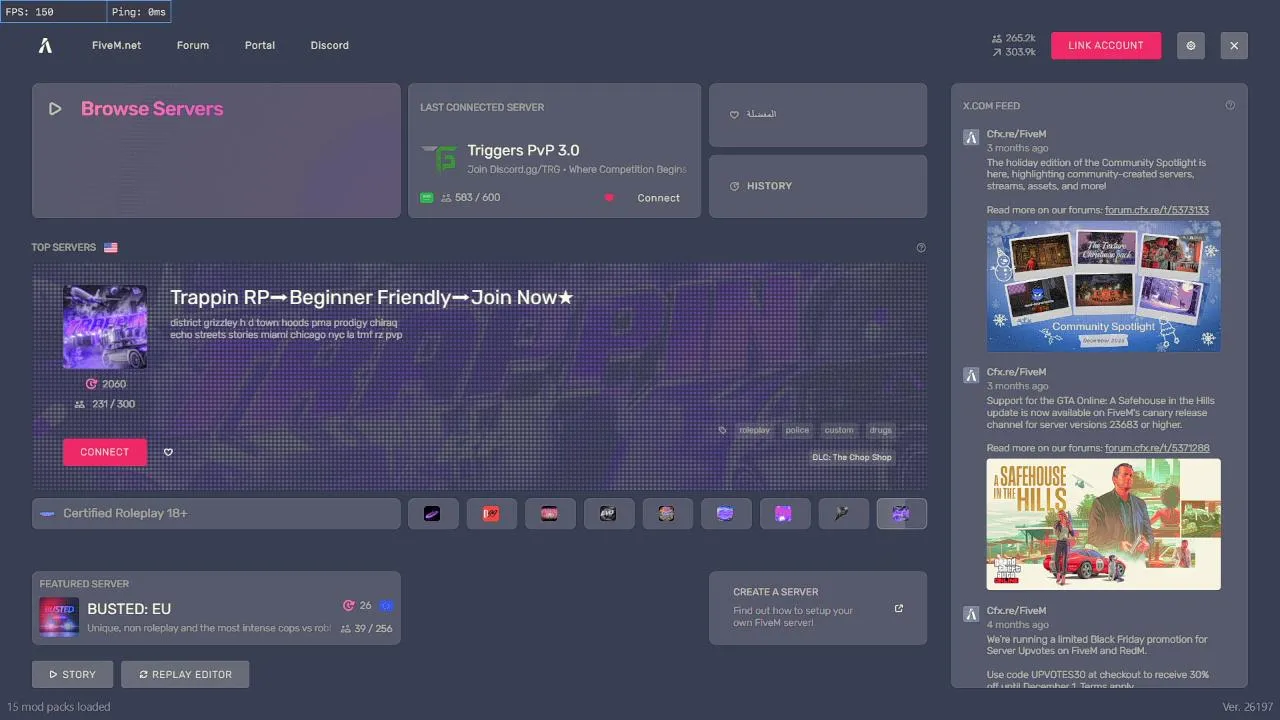The width and height of the screenshot is (1280, 720).
Task: Click the DLC: The Chop Shop badge
Action: pyautogui.click(x=852, y=457)
